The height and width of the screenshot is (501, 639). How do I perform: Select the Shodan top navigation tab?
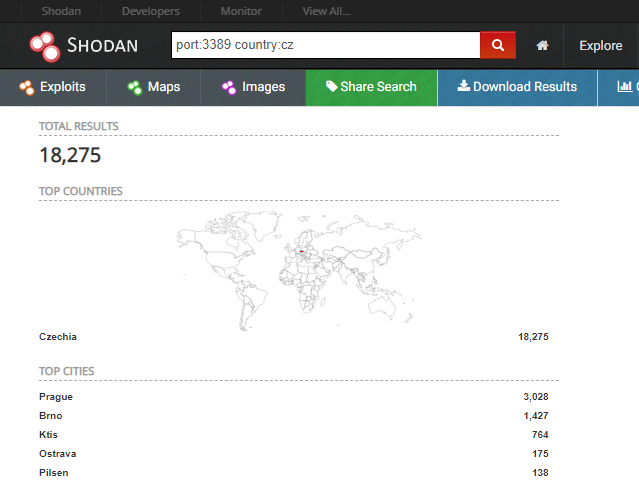point(61,11)
